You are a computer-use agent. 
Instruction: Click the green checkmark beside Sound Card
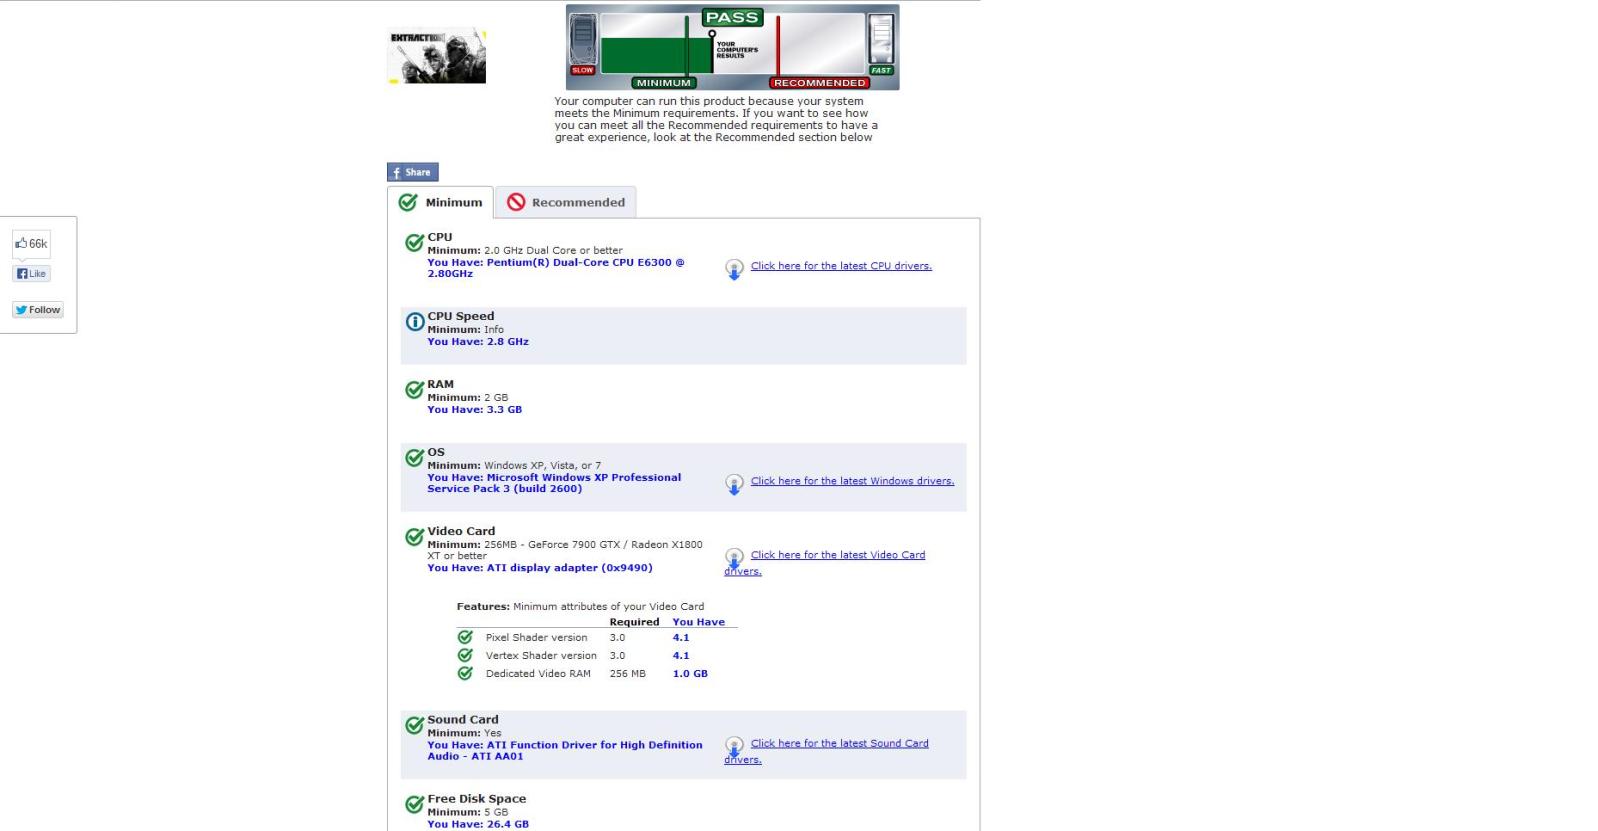pos(414,725)
